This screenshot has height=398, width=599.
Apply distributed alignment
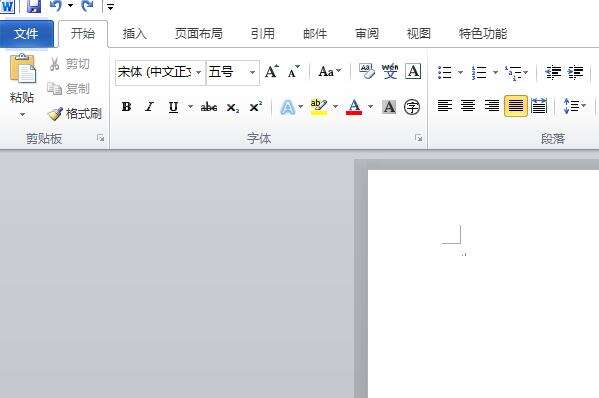[x=539, y=106]
